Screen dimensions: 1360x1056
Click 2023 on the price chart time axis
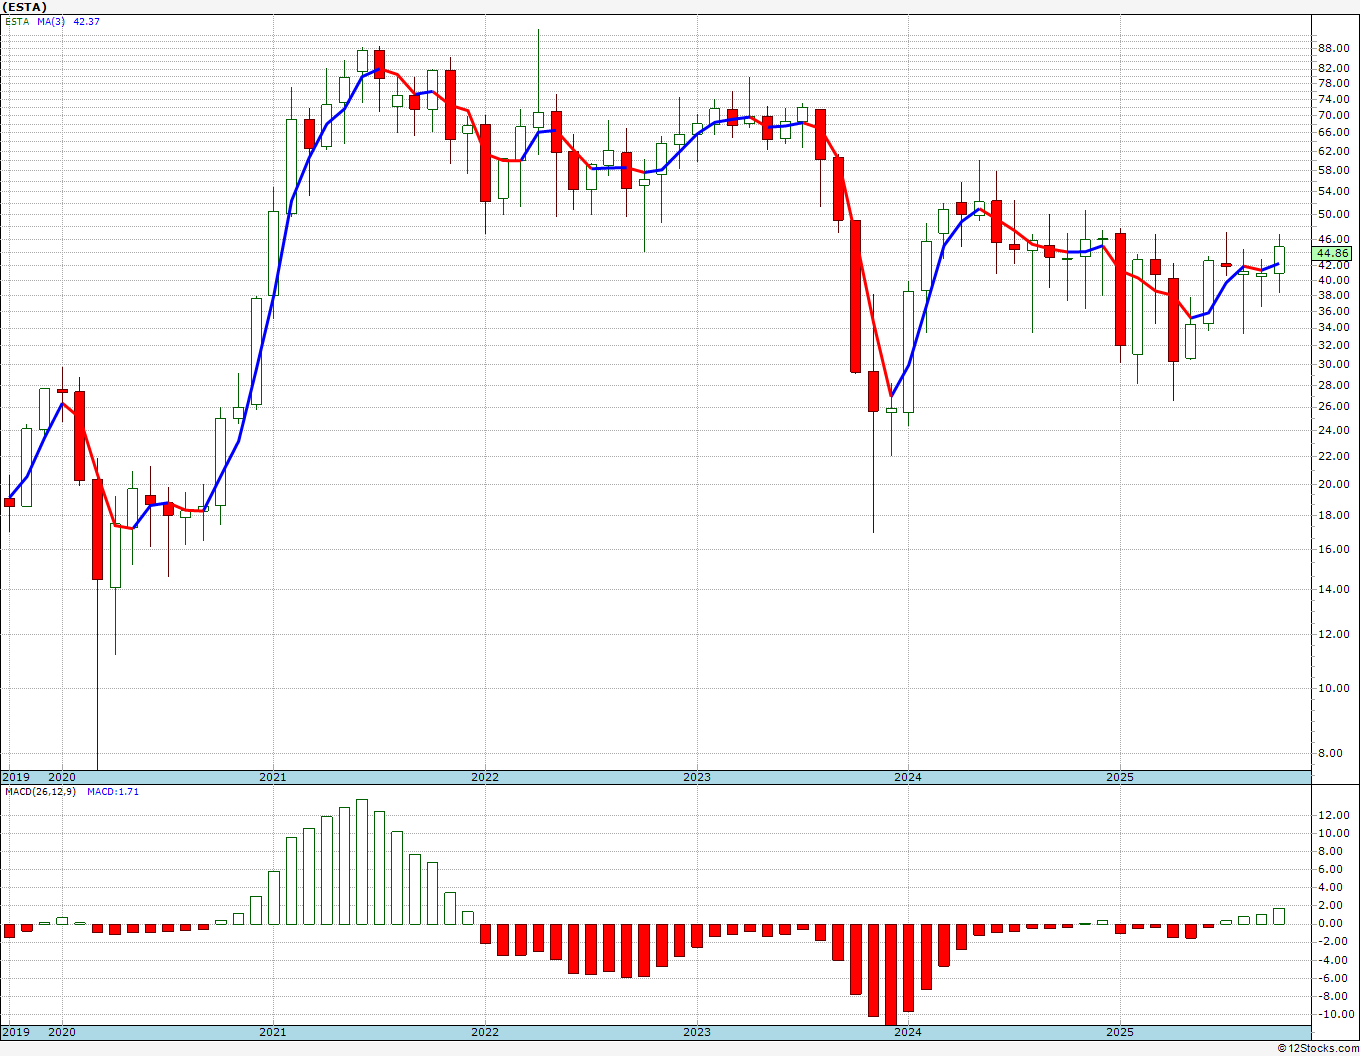pos(697,777)
